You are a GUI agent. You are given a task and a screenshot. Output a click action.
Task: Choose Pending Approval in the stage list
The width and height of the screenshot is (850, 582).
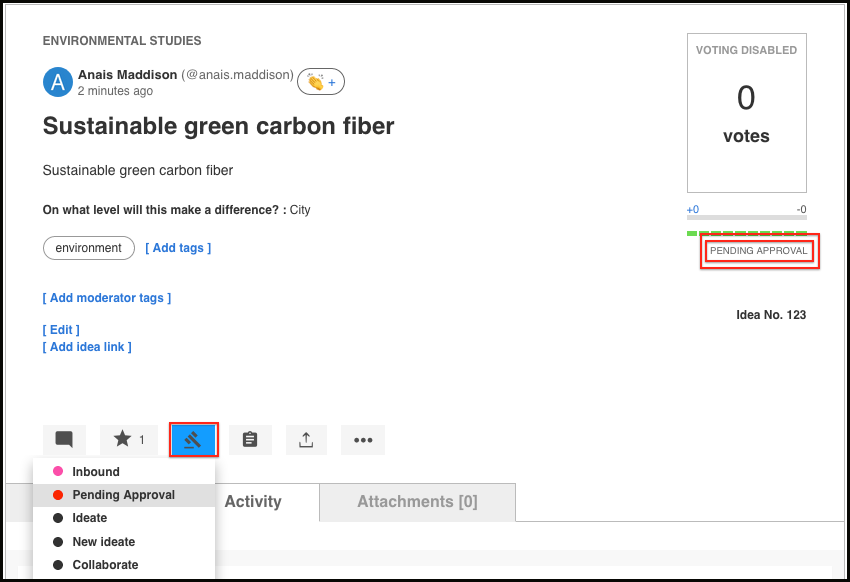[124, 495]
